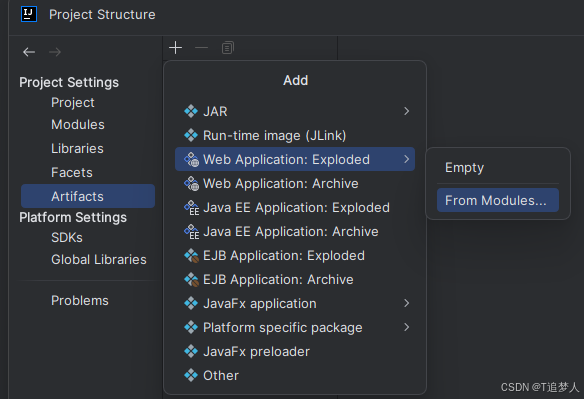The height and width of the screenshot is (399, 584).
Task: Select Empty in the submenu
Action: [498, 168]
